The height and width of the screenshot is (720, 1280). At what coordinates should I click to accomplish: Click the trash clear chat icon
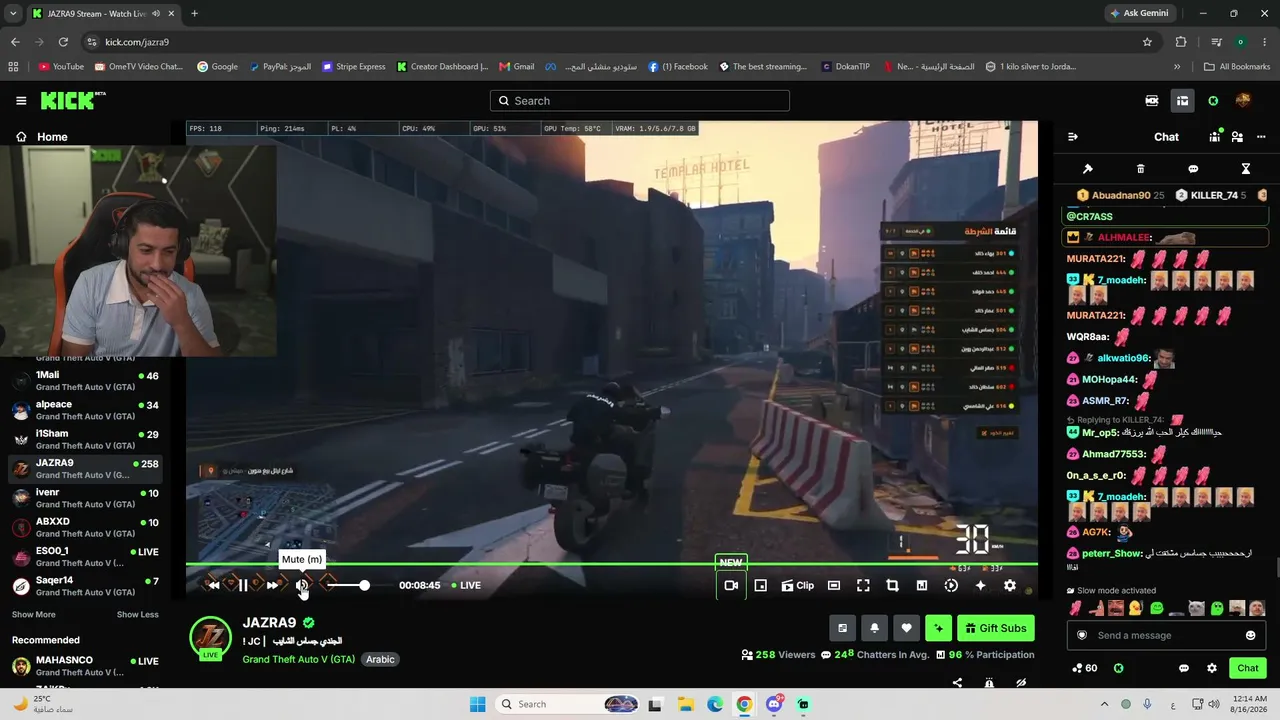click(1141, 169)
